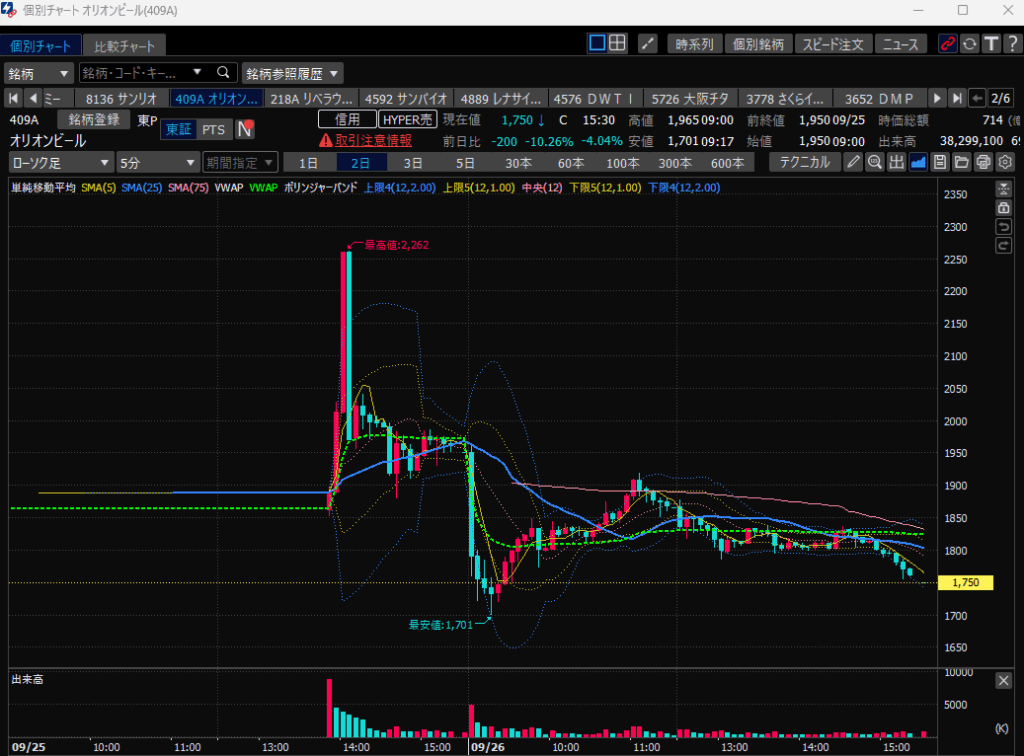The height and width of the screenshot is (756, 1024).
Task: Click the magnifier value-inspect icon
Action: 875,162
